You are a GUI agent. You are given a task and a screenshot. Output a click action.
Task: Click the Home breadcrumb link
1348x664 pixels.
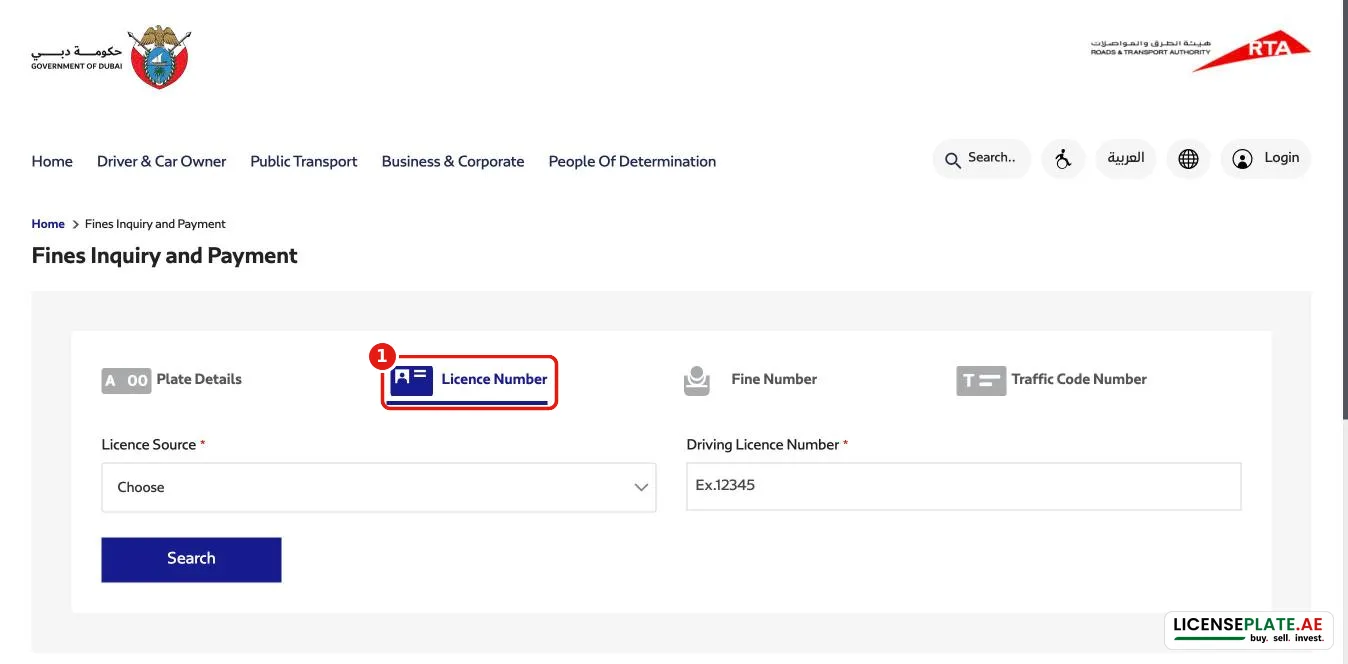click(48, 224)
